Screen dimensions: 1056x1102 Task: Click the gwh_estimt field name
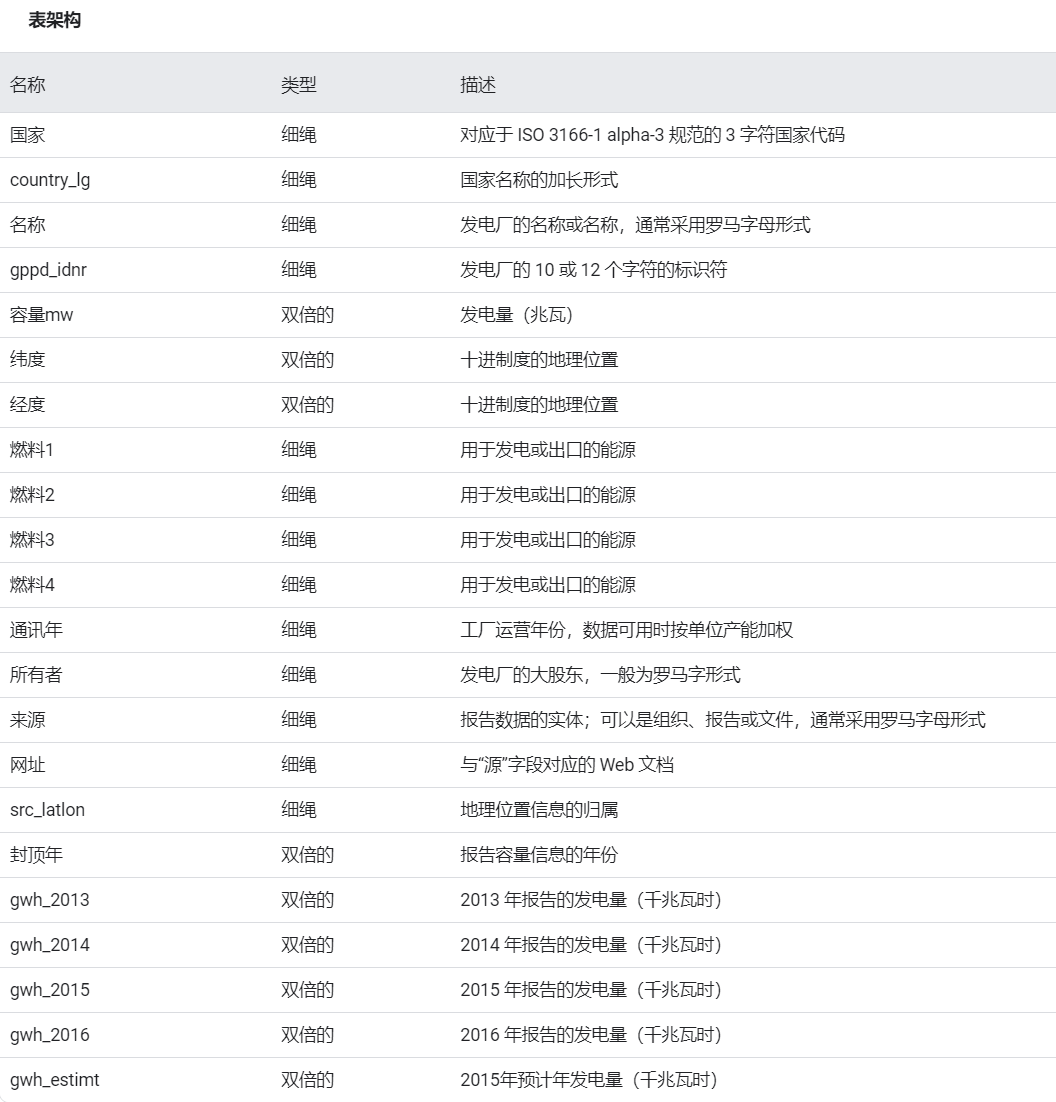pos(50,1080)
